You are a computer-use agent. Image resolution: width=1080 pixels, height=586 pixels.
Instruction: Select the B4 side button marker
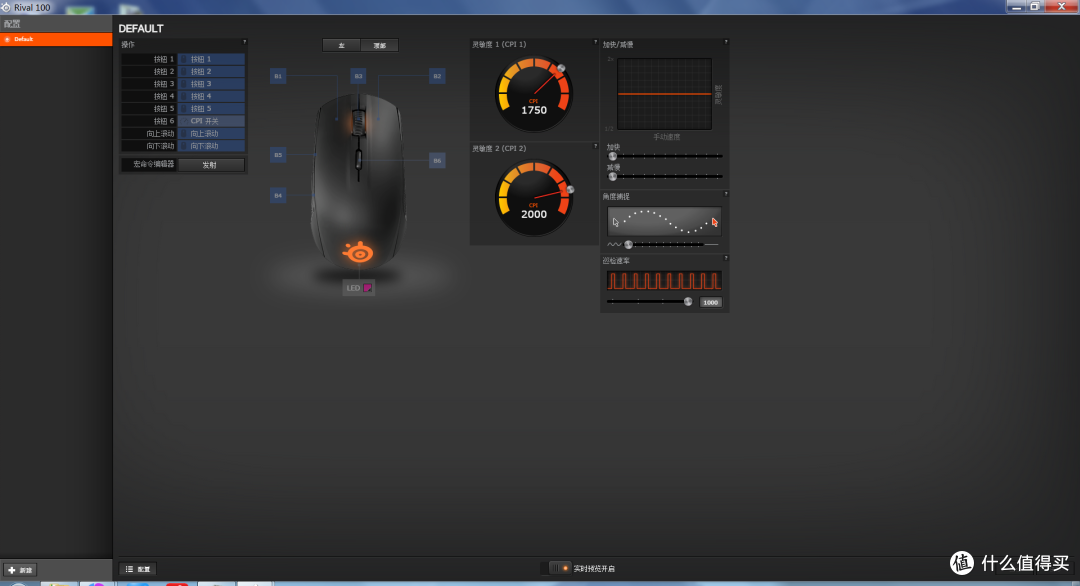click(278, 196)
